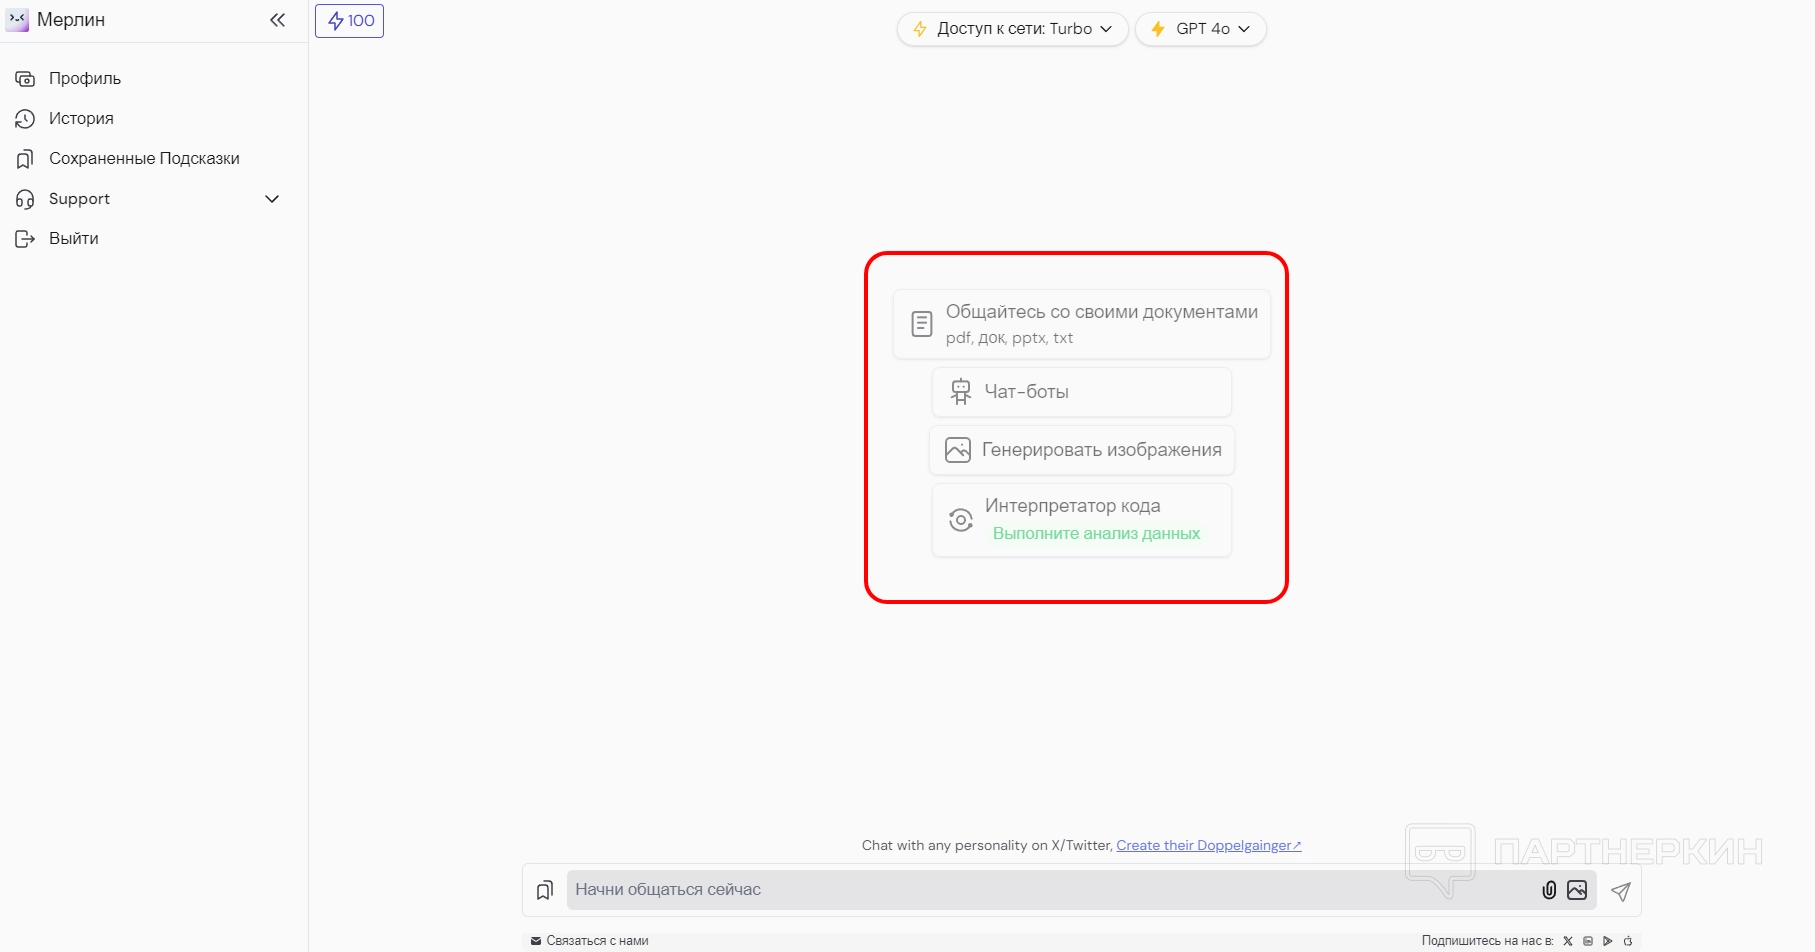Click the image upload icon in chat box

(1577, 890)
